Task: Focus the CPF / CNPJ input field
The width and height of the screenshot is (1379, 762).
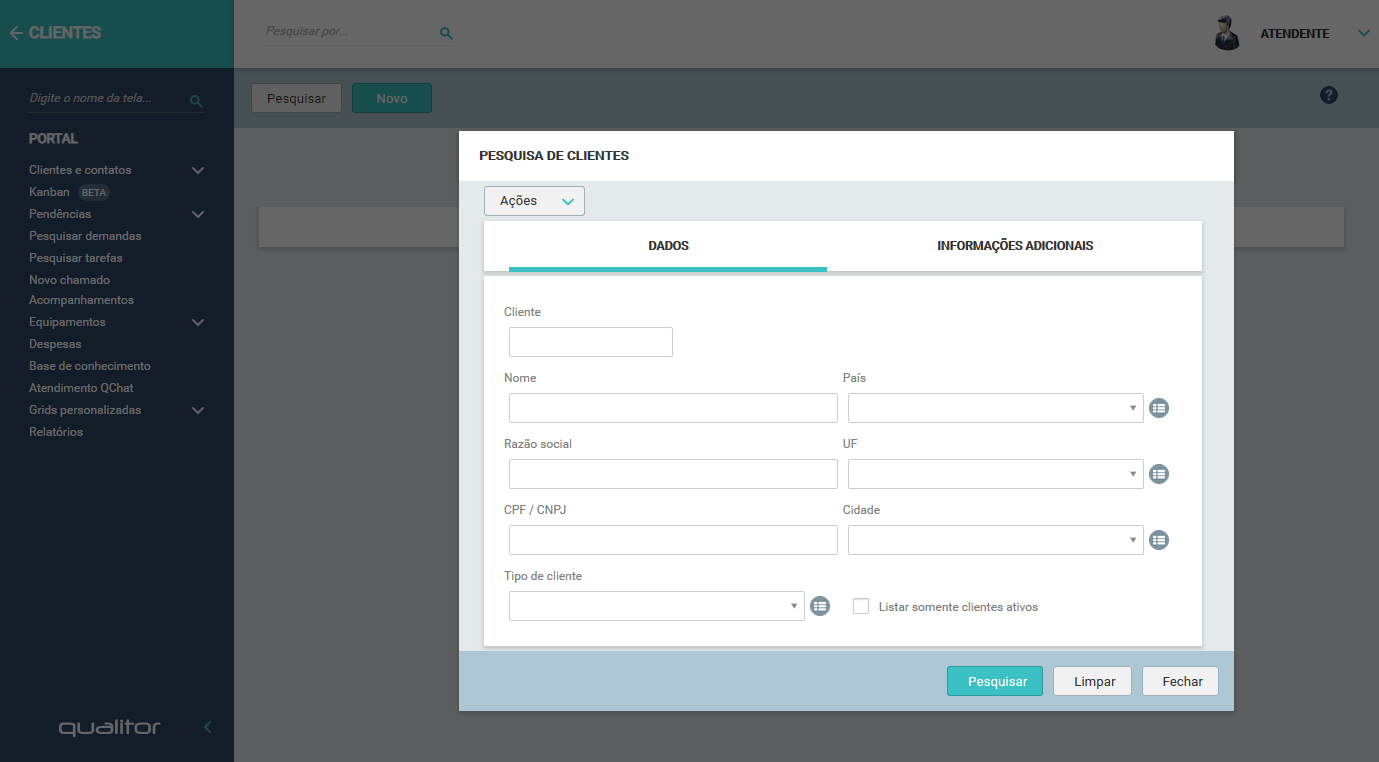Action: point(673,540)
